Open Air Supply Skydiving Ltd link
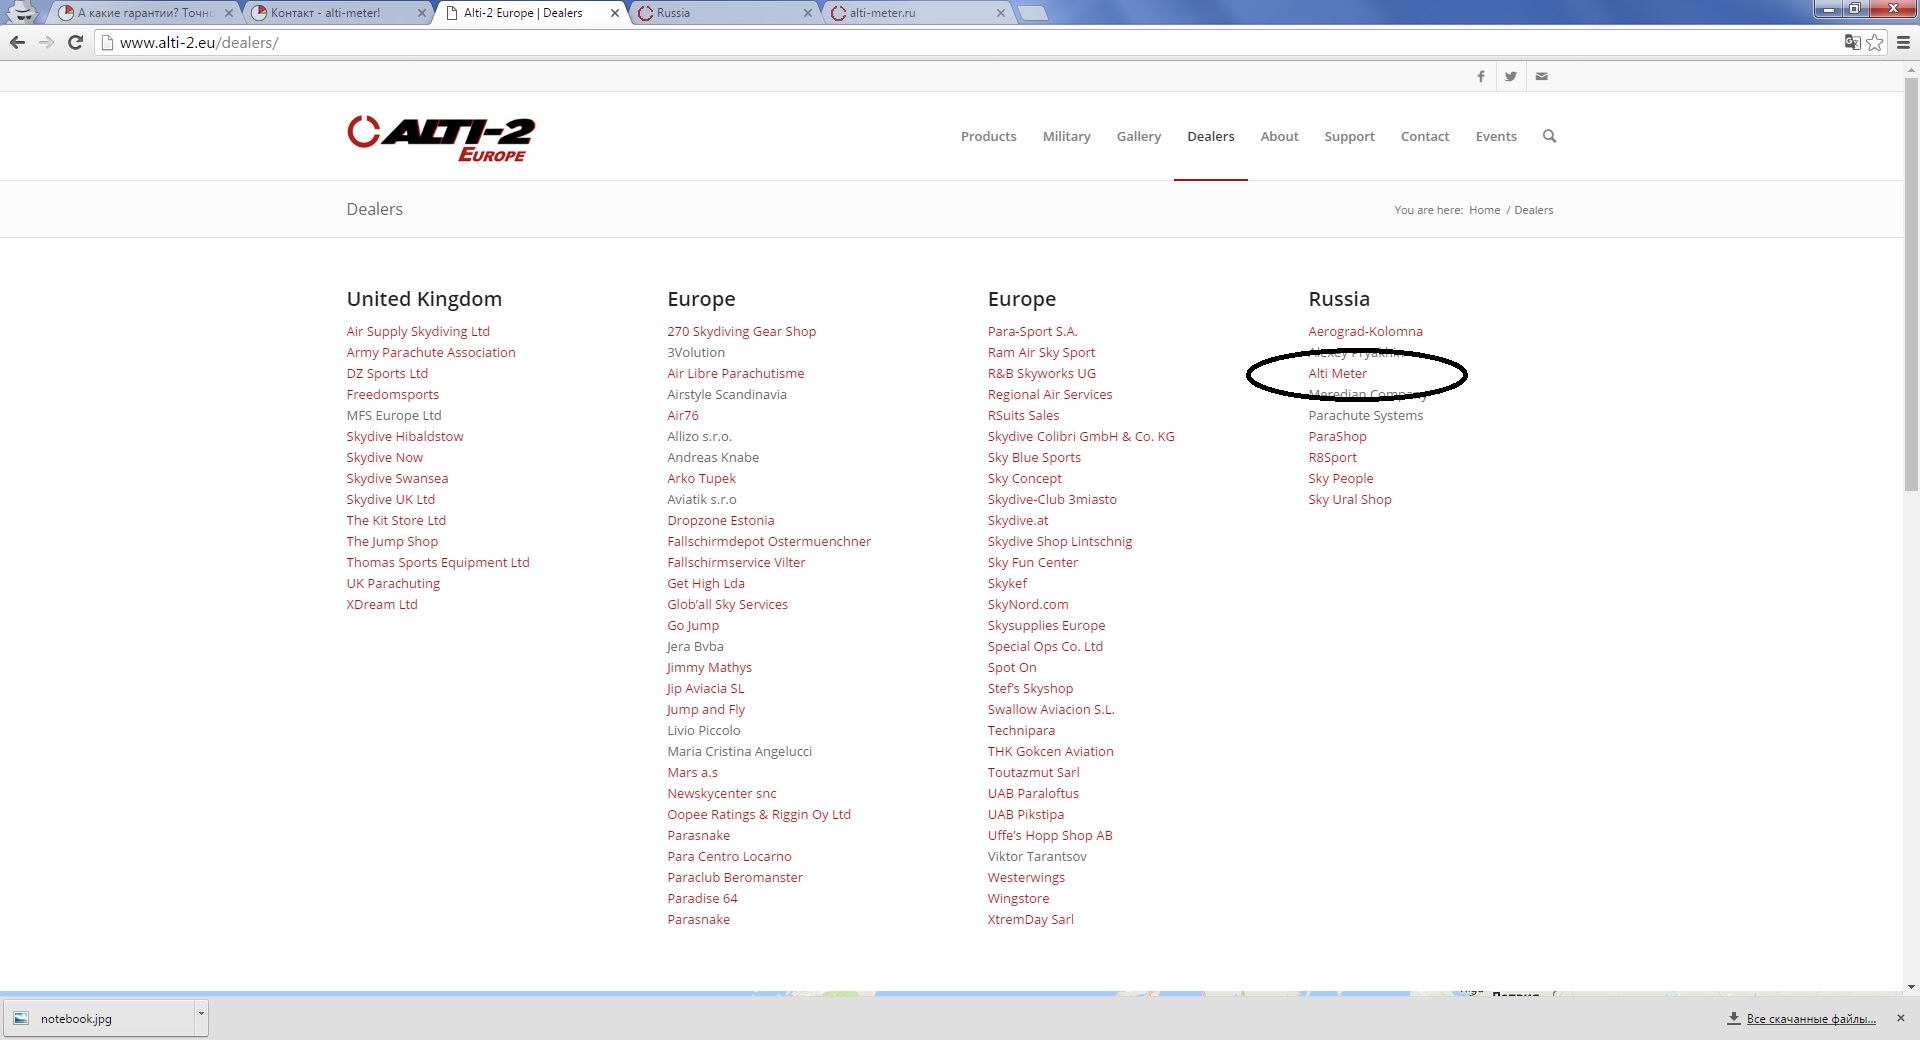1920x1040 pixels. click(418, 331)
